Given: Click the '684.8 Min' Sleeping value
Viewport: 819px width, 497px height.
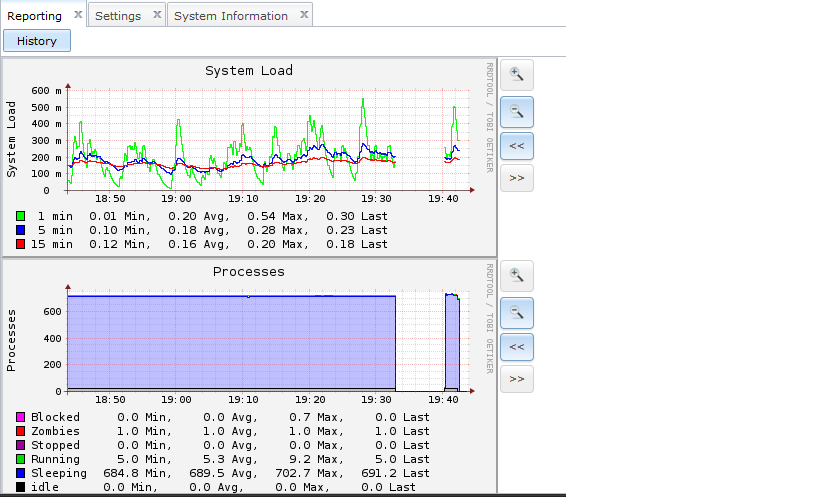Looking at the screenshot, I should [x=138, y=474].
